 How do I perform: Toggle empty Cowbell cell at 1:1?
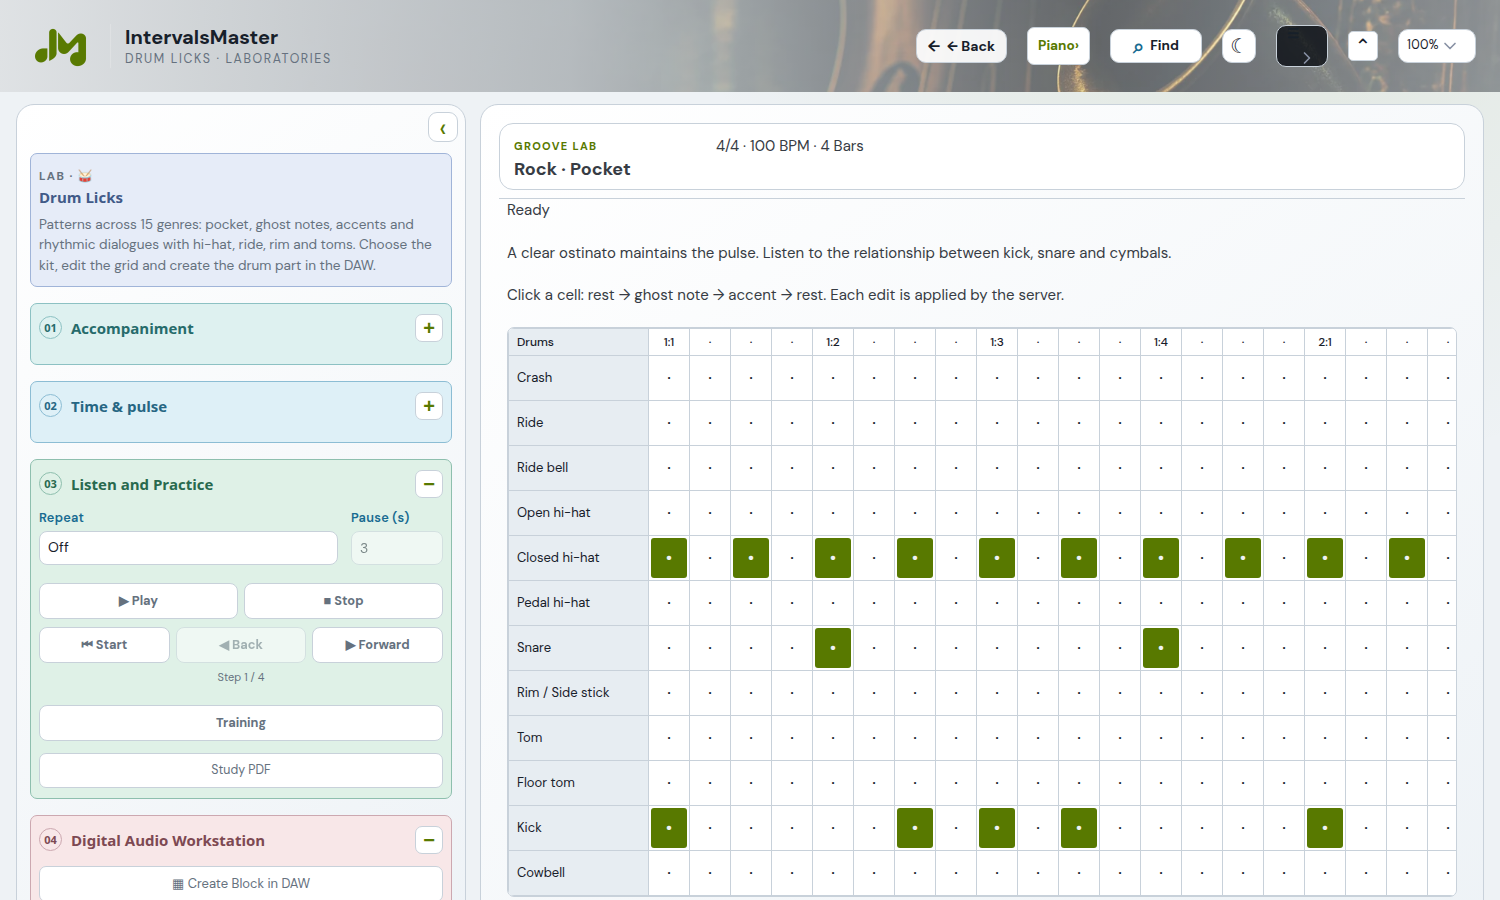[x=669, y=873]
